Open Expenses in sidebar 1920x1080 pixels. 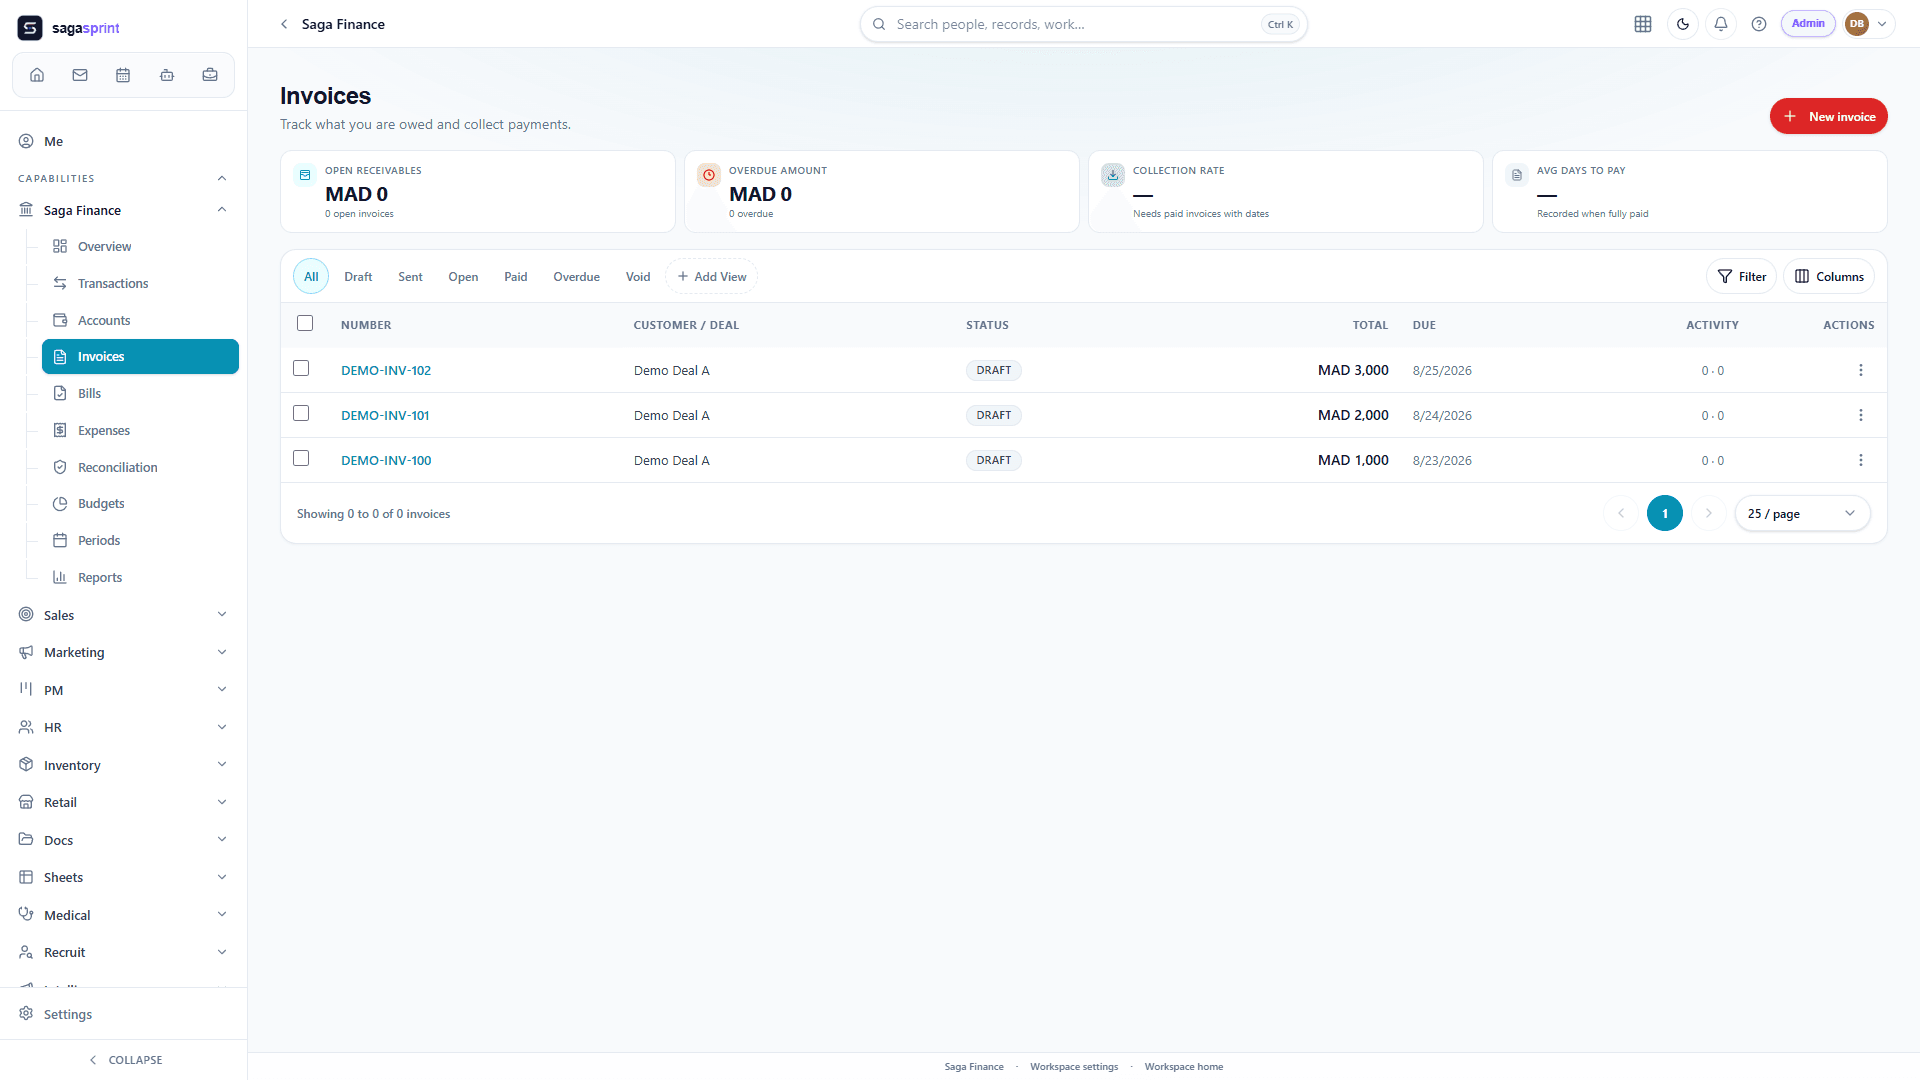click(x=140, y=431)
